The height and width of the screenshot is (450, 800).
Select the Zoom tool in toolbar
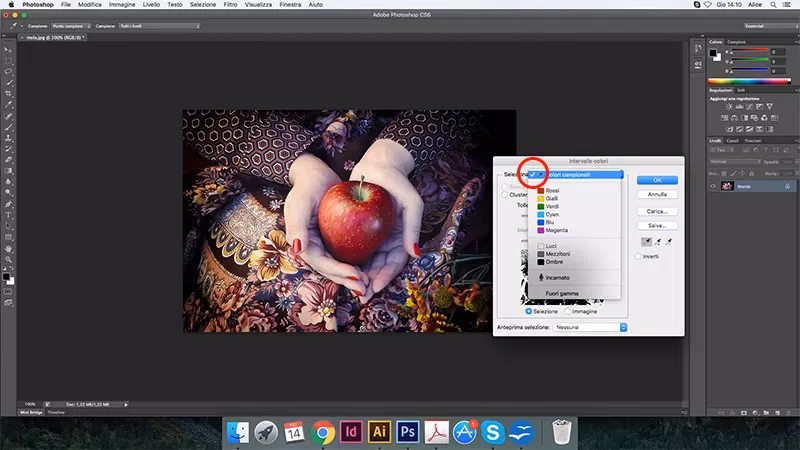click(8, 258)
